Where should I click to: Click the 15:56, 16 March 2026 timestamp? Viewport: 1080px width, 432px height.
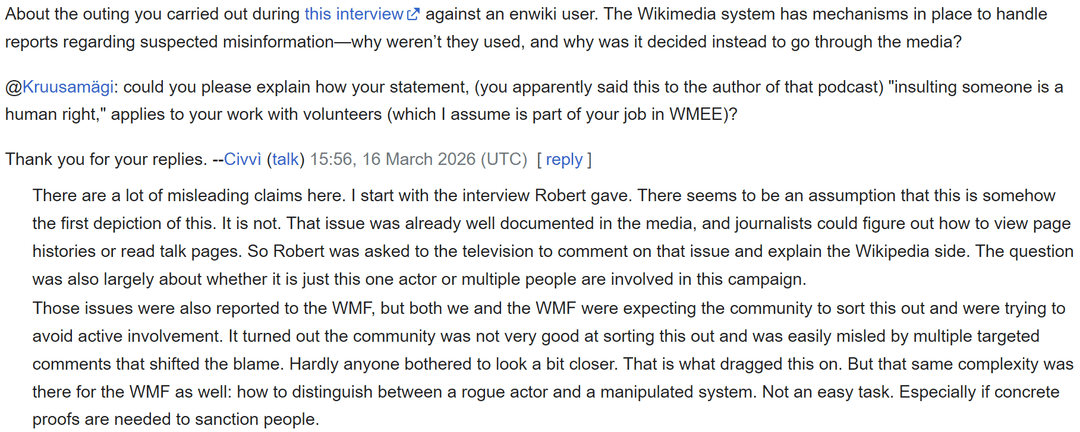tap(418, 159)
